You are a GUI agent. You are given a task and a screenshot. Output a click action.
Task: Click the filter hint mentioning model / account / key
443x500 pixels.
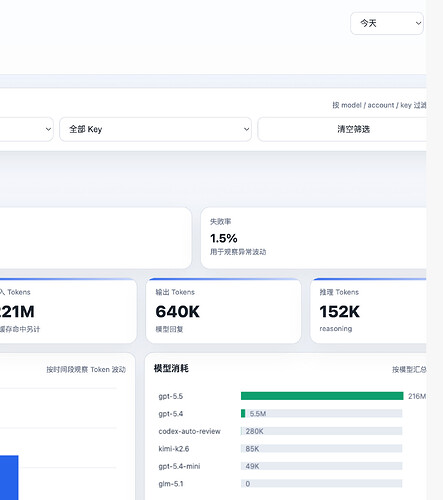coord(379,105)
